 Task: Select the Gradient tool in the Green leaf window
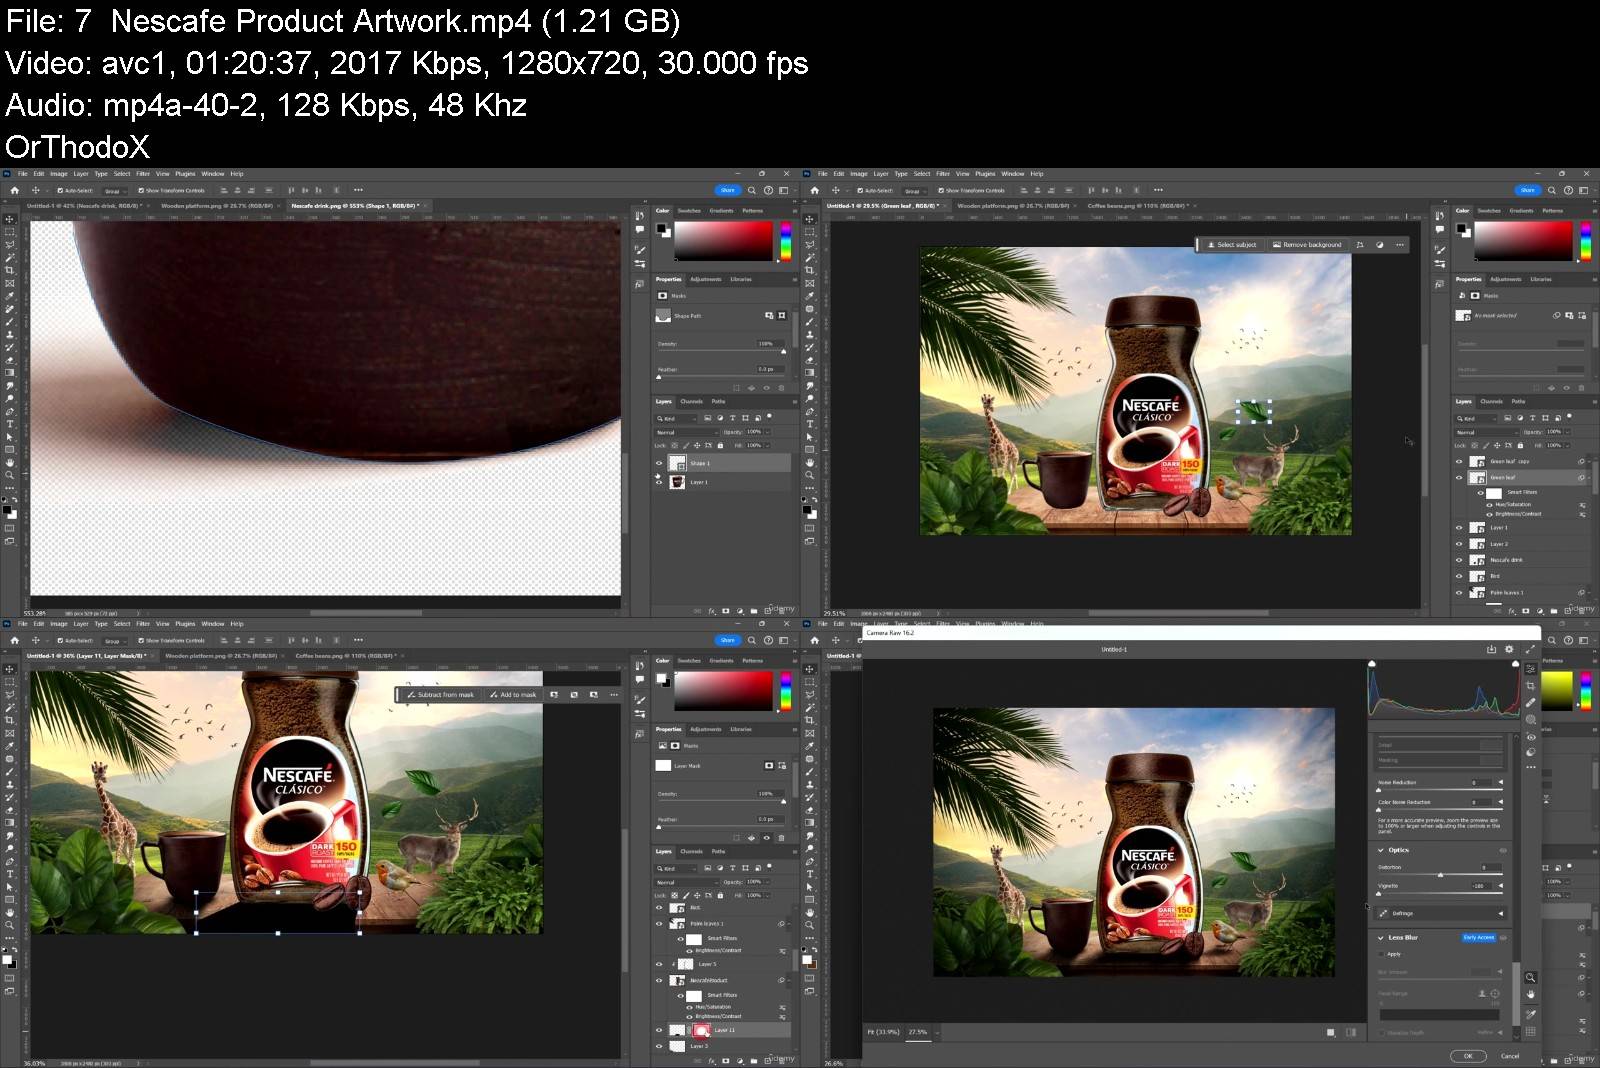pos(809,373)
